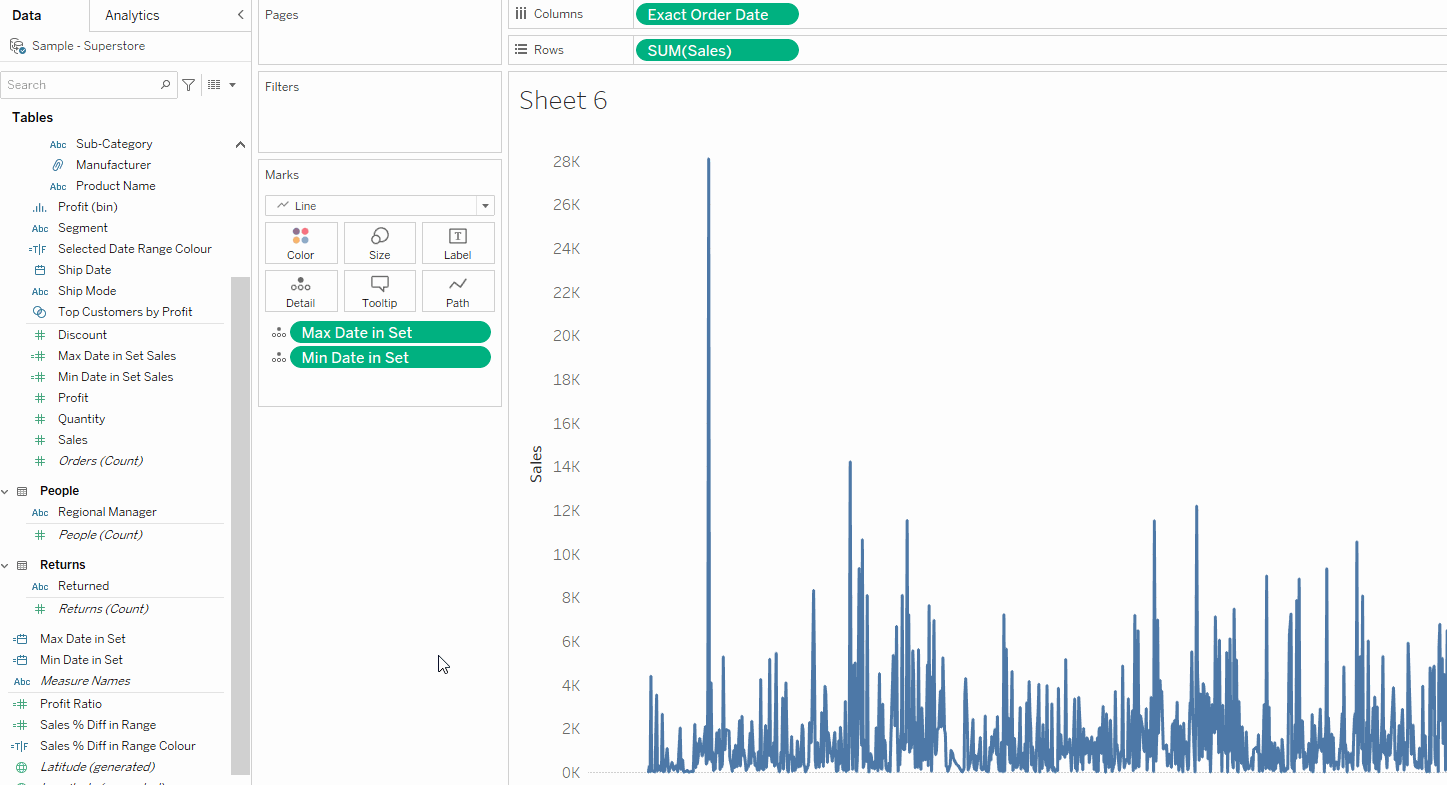Select the Profit Ratio field
Screen dimensions: 1447x785
(71, 704)
